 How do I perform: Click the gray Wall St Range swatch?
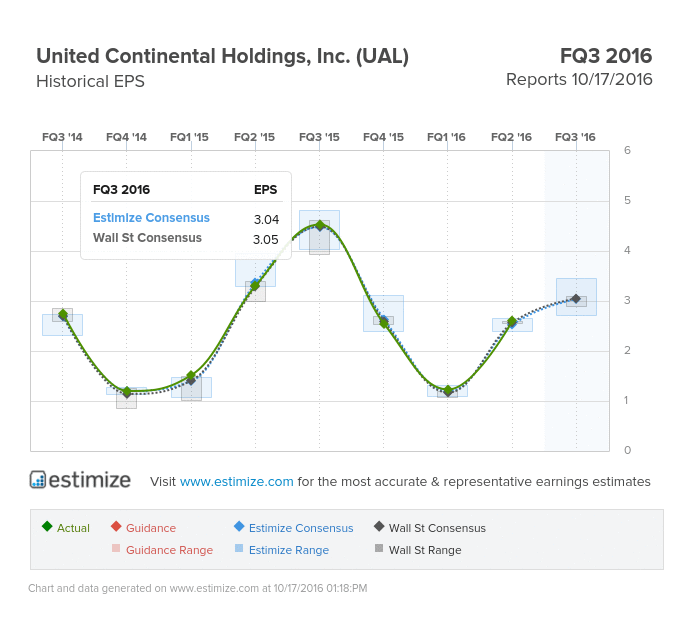point(379,548)
